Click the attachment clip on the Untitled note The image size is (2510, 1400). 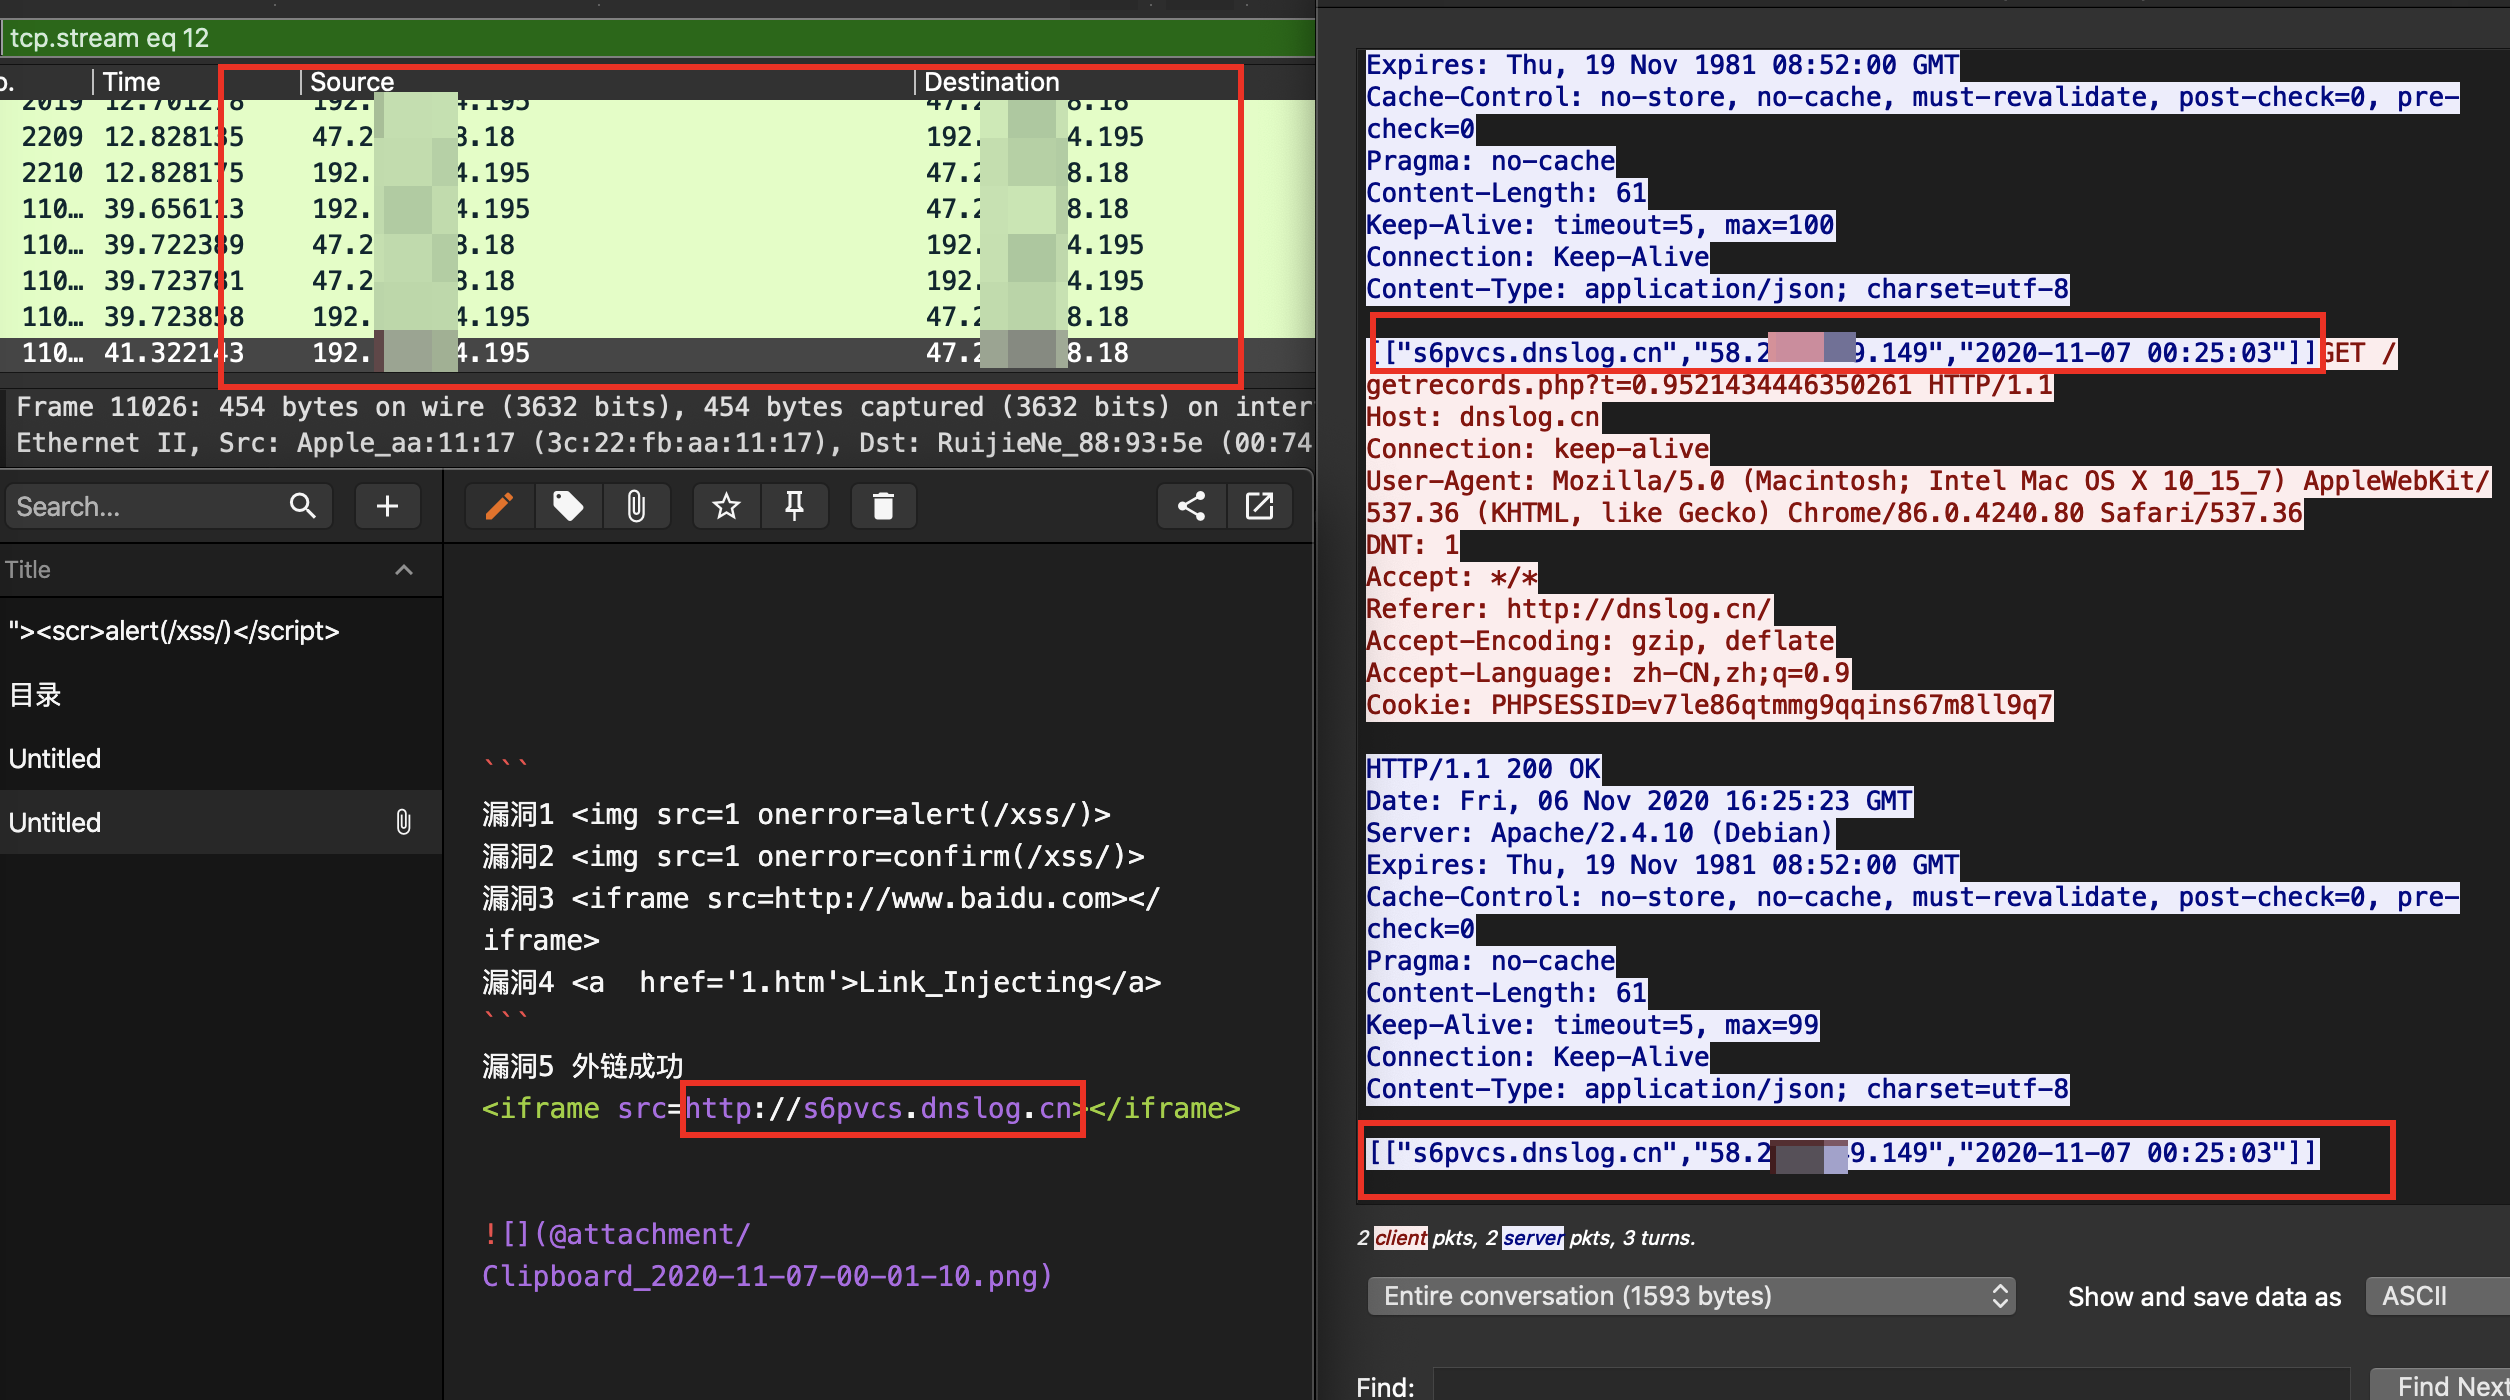click(404, 822)
